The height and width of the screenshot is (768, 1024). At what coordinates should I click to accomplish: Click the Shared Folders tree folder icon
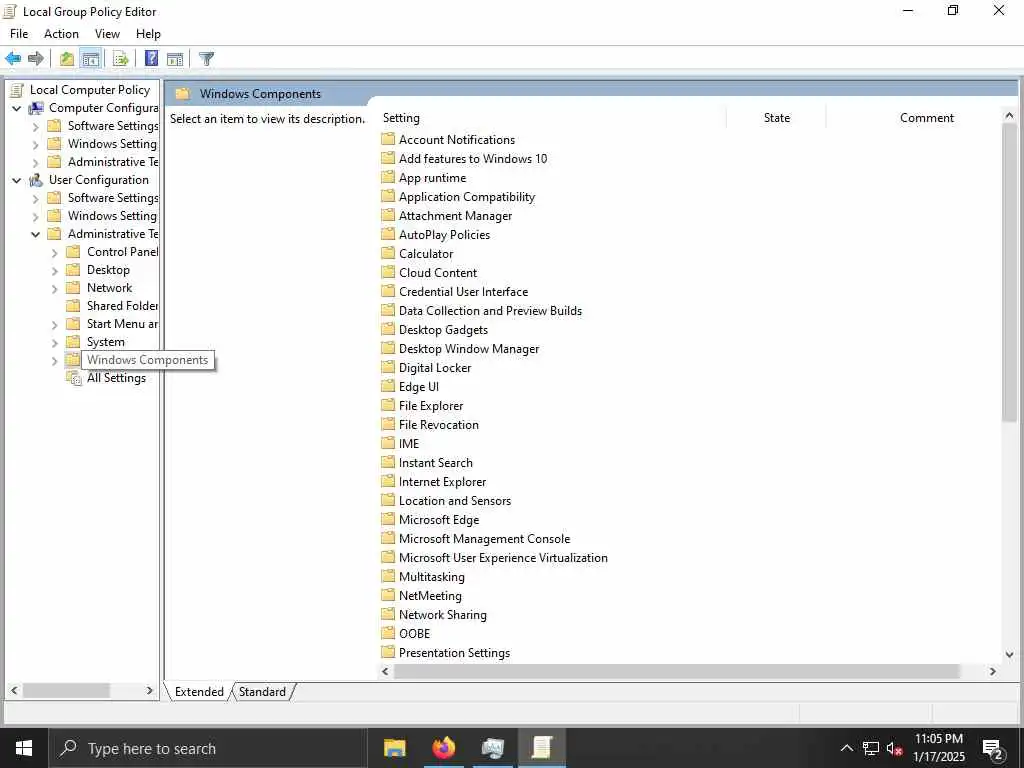(x=73, y=306)
